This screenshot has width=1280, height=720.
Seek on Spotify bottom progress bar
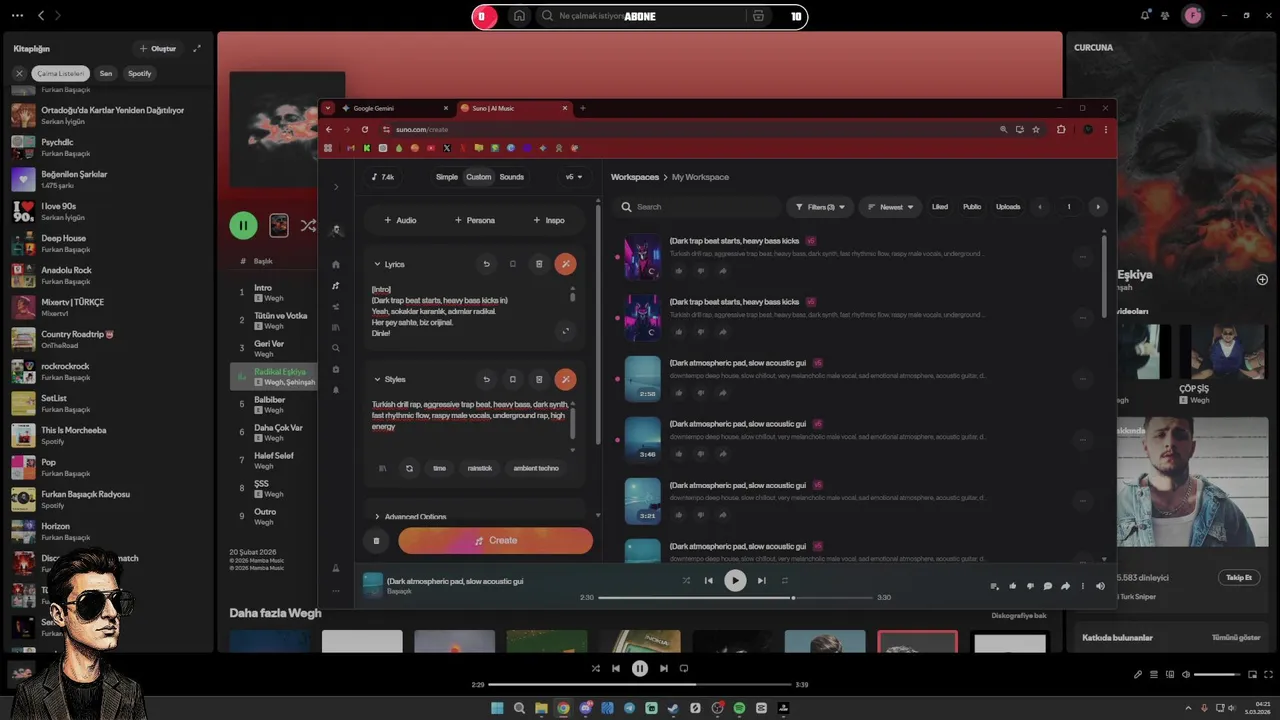(x=640, y=685)
